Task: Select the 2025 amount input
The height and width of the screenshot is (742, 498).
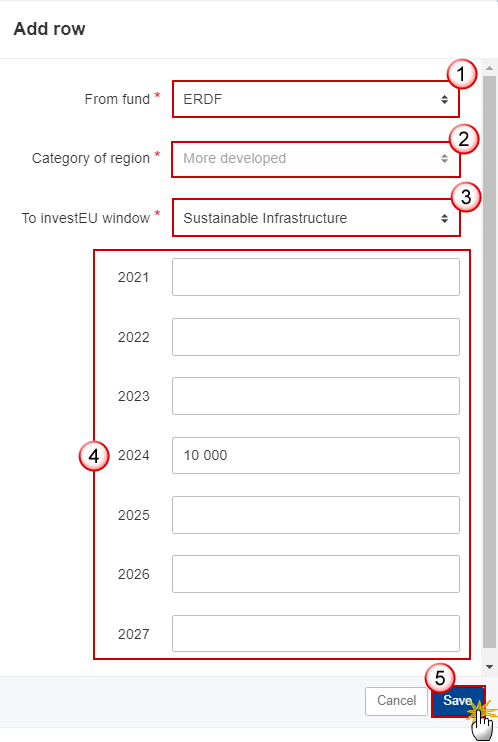Action: coord(316,515)
